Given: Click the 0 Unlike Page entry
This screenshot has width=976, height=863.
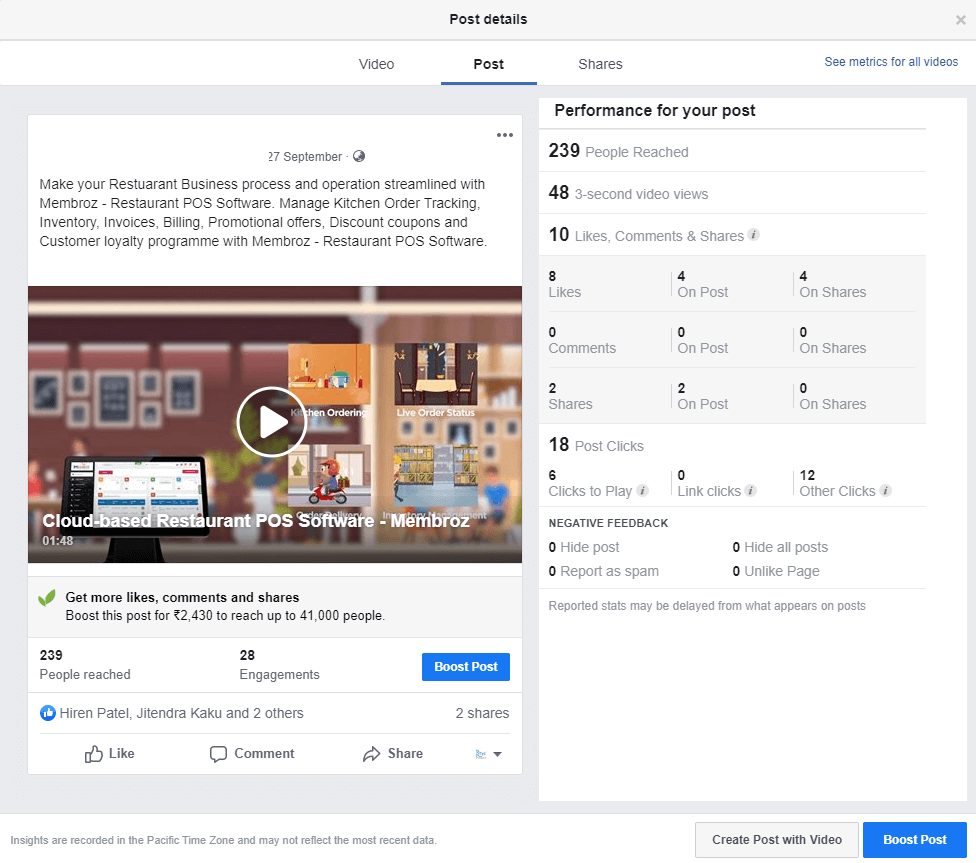Looking at the screenshot, I should coord(776,571).
